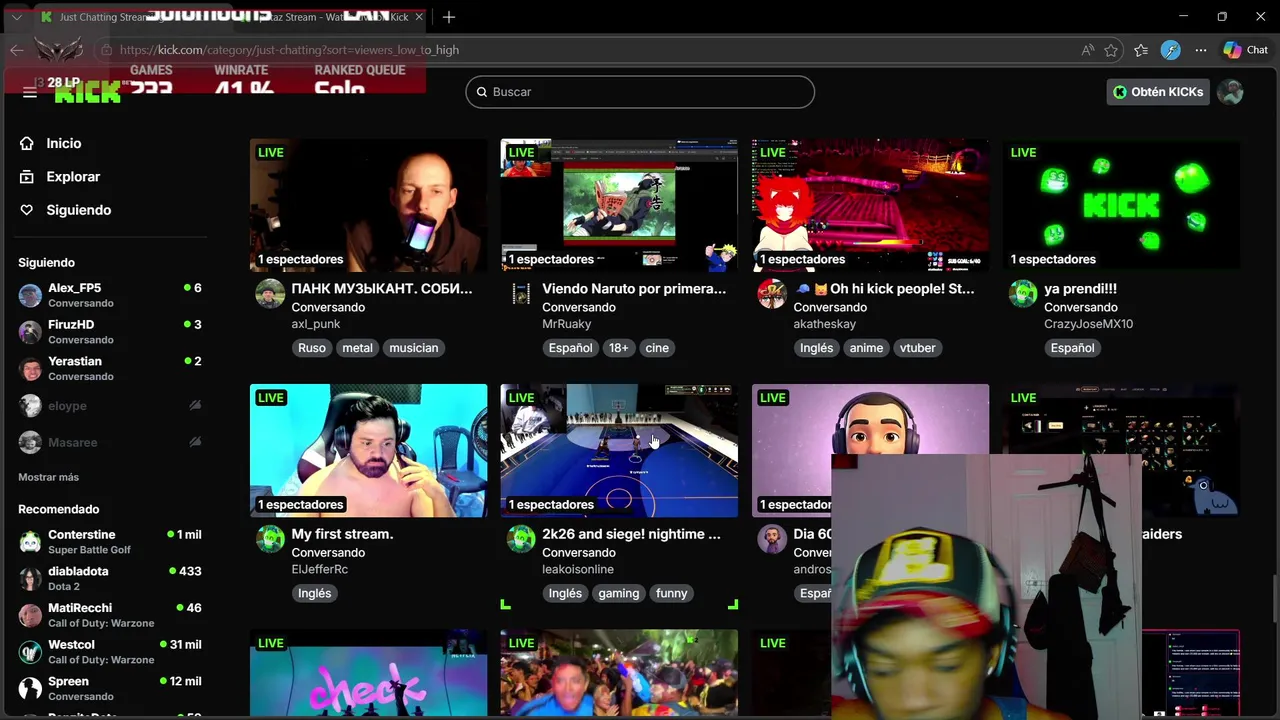Open Inicio in the sidebar
The width and height of the screenshot is (1280, 720).
coord(64,143)
